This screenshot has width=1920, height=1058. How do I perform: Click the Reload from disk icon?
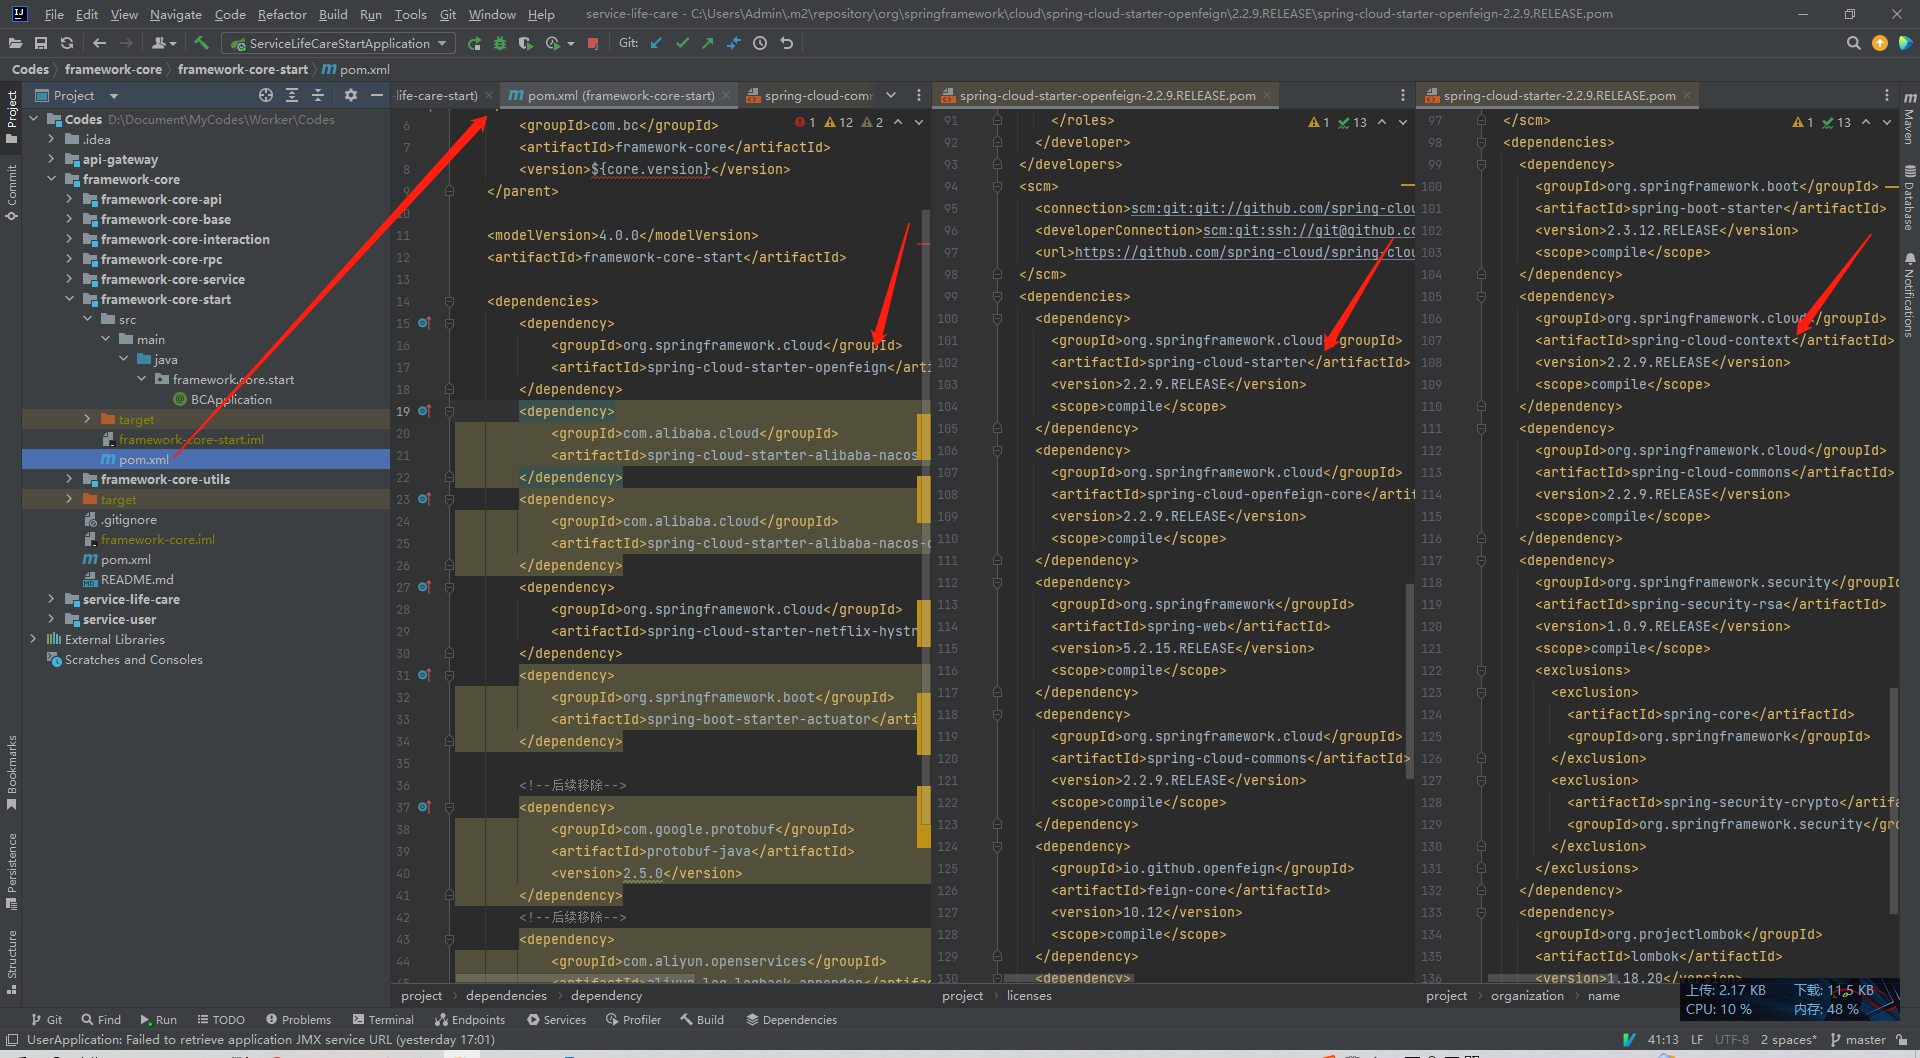click(x=67, y=43)
